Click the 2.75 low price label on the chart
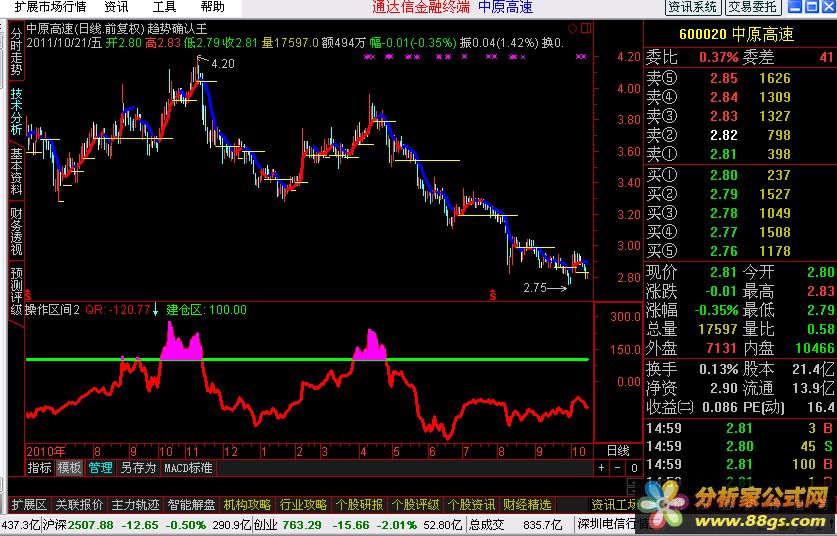Image resolution: width=837 pixels, height=536 pixels. [x=535, y=288]
